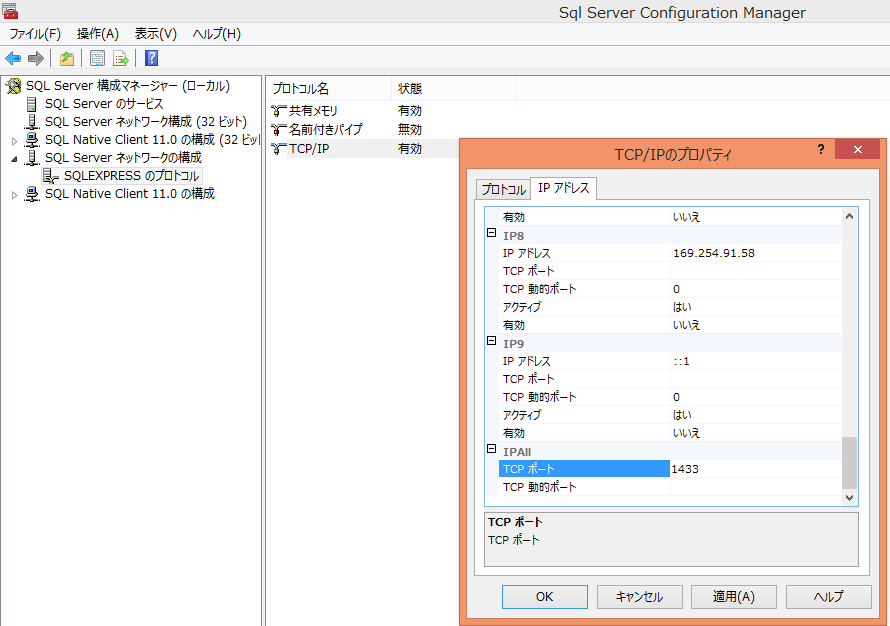The image size is (890, 626).
Task: Click the property grid scroll up arrow
Action: tap(849, 216)
